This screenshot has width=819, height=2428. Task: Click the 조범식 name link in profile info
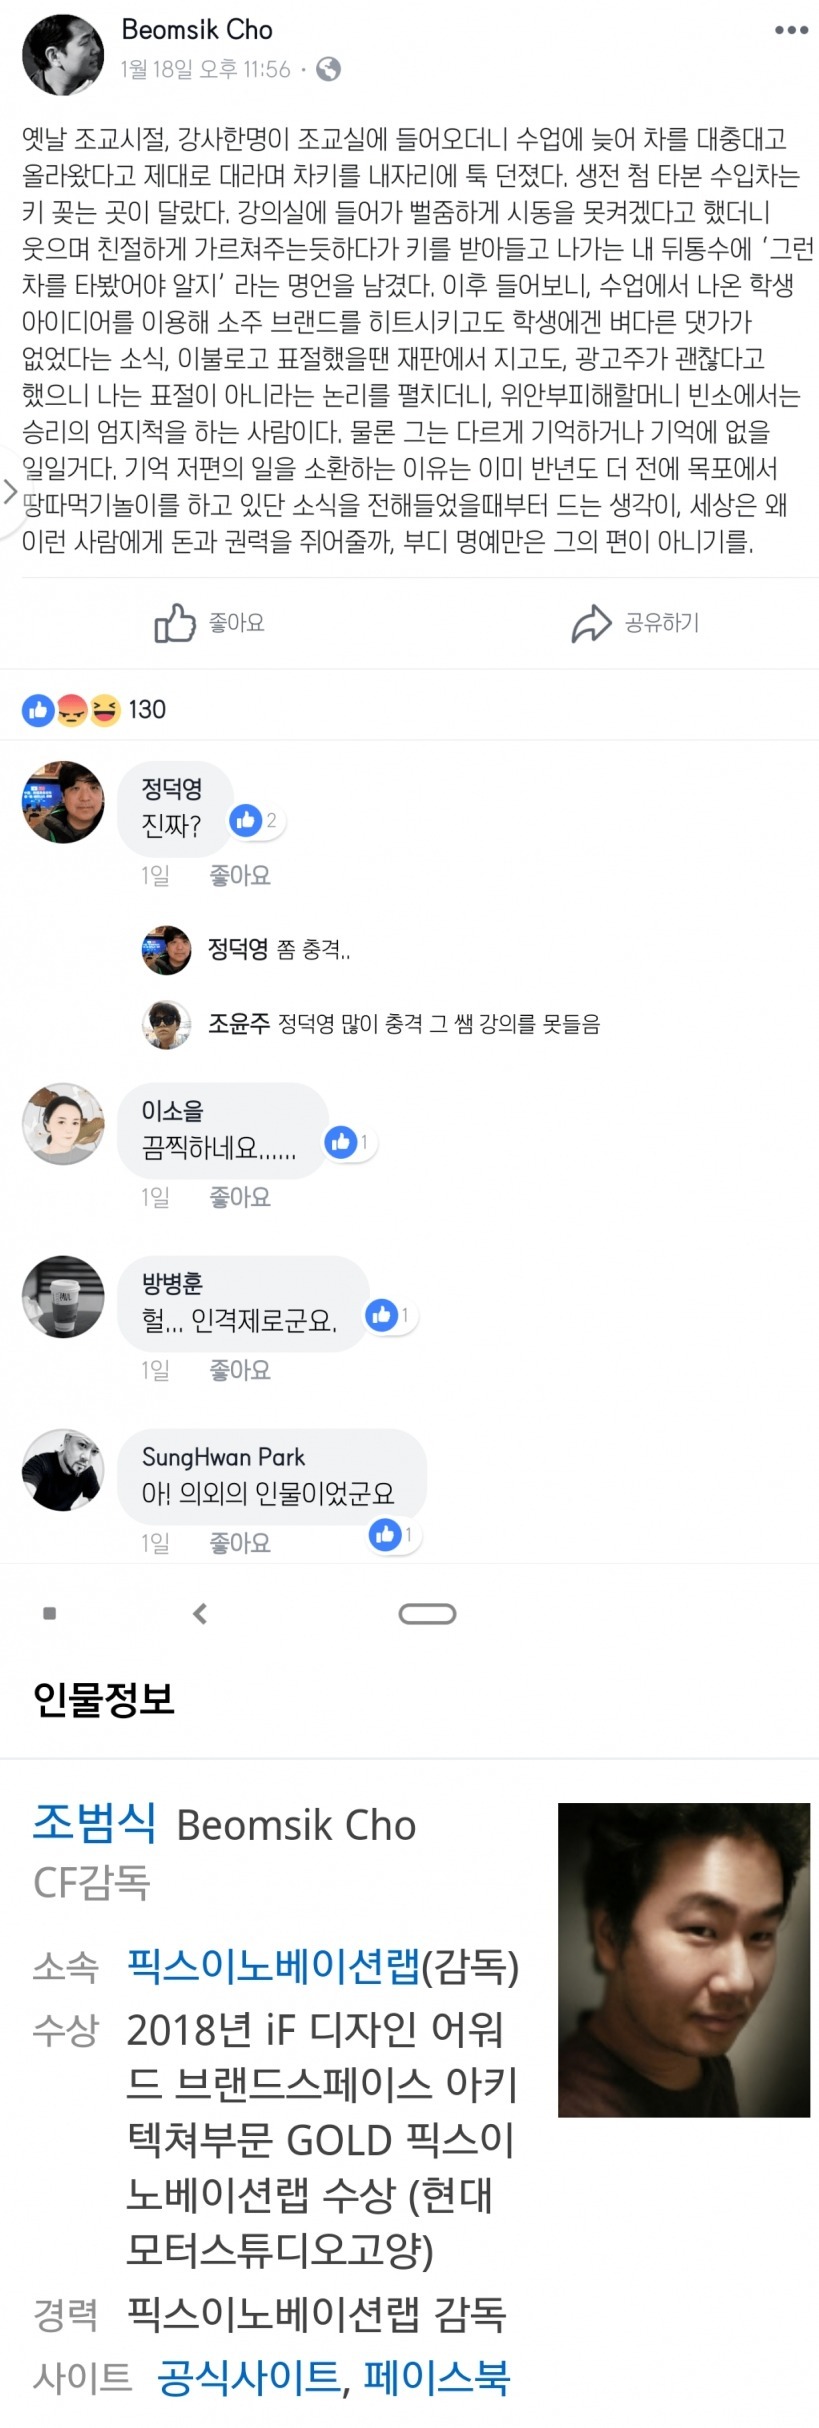pos(94,1823)
